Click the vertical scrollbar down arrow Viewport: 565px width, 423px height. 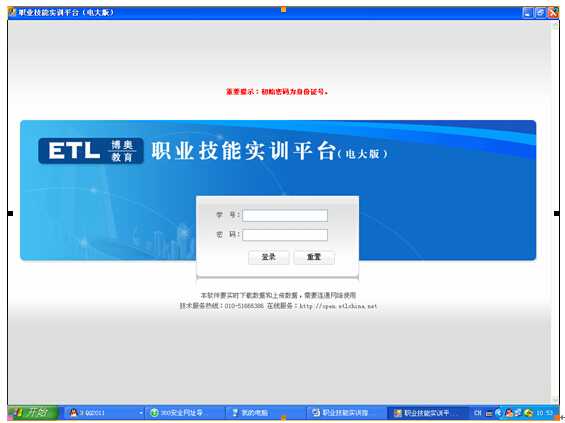(555, 399)
